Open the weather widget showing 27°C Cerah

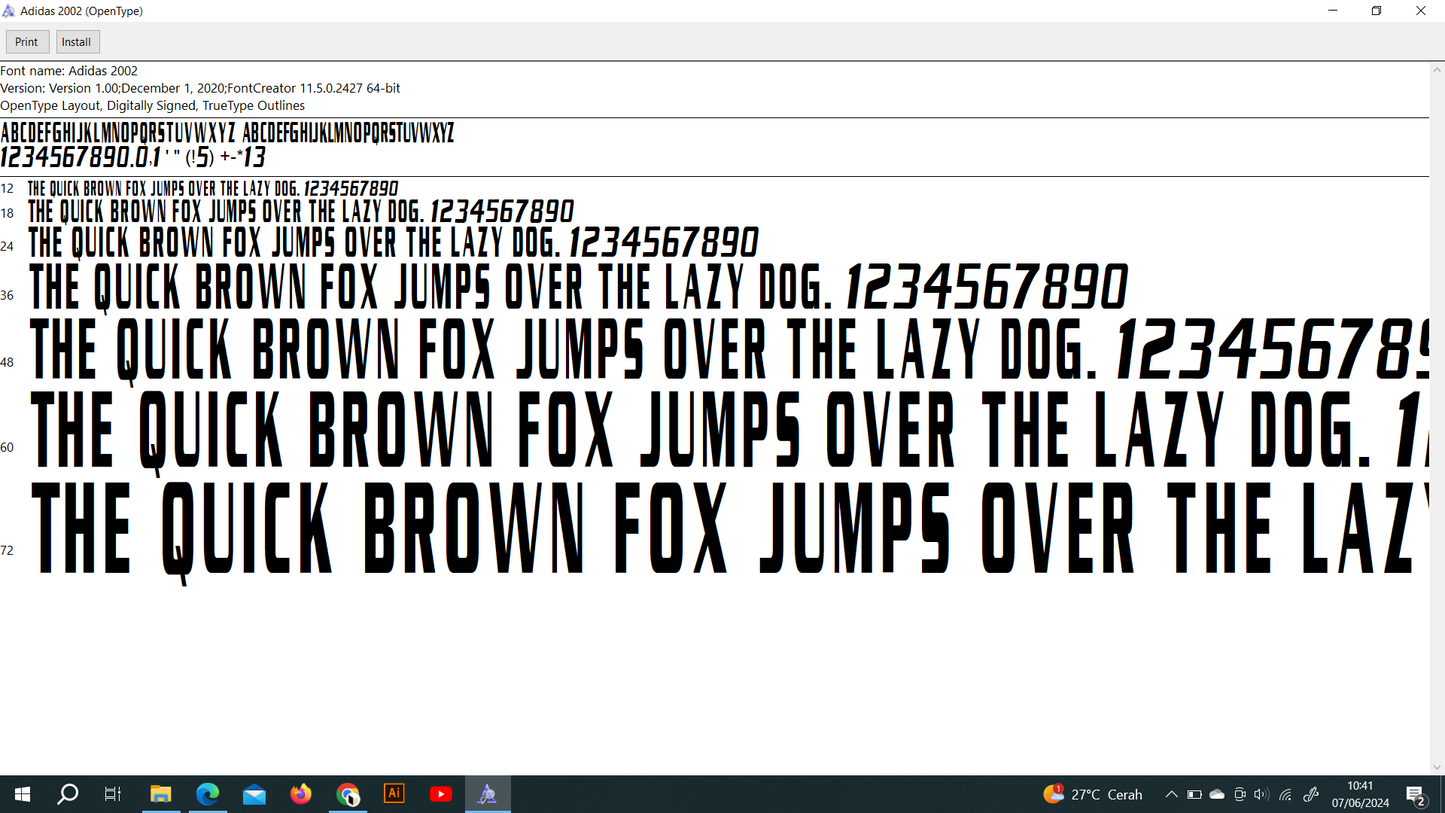[1093, 794]
